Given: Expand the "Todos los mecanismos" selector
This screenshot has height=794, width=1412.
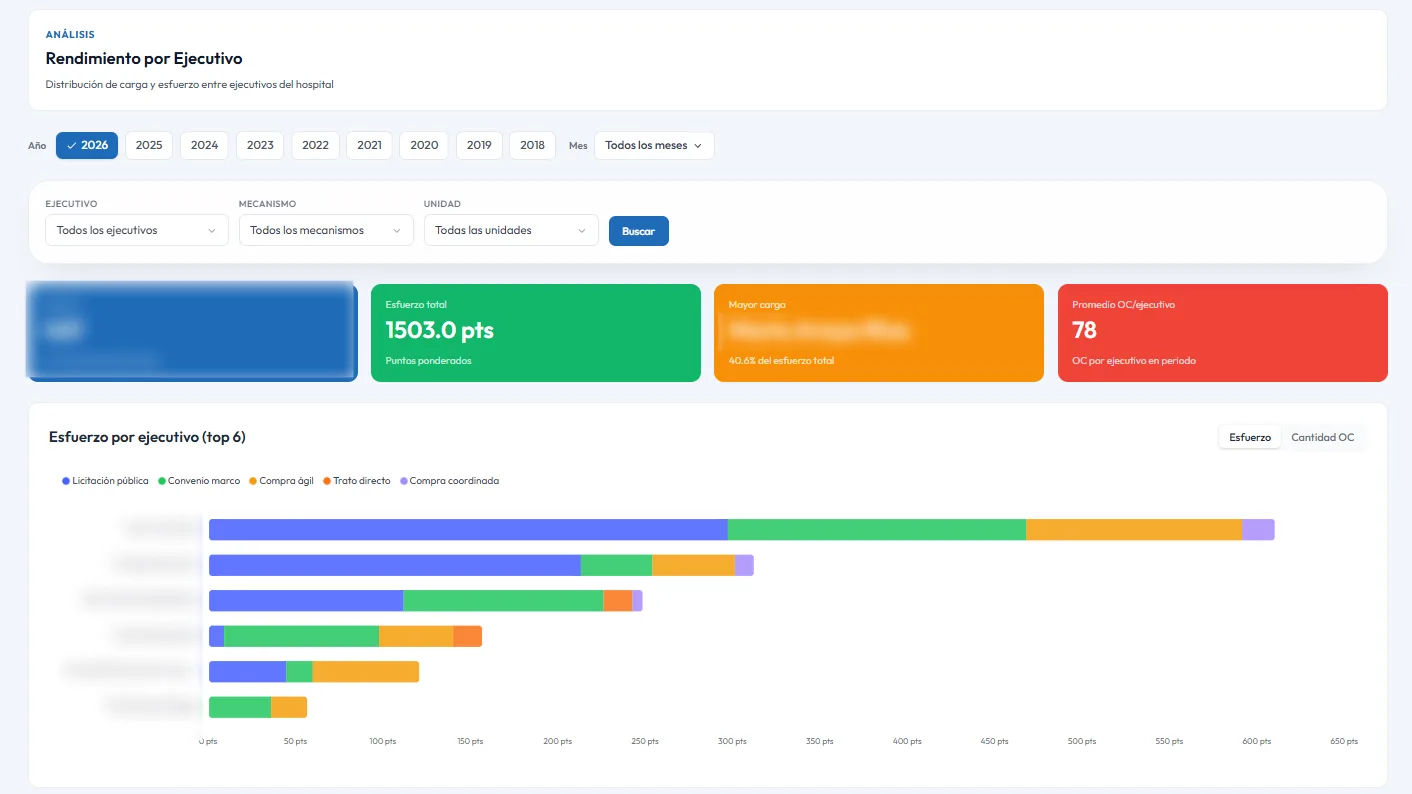Looking at the screenshot, I should click(x=326, y=230).
